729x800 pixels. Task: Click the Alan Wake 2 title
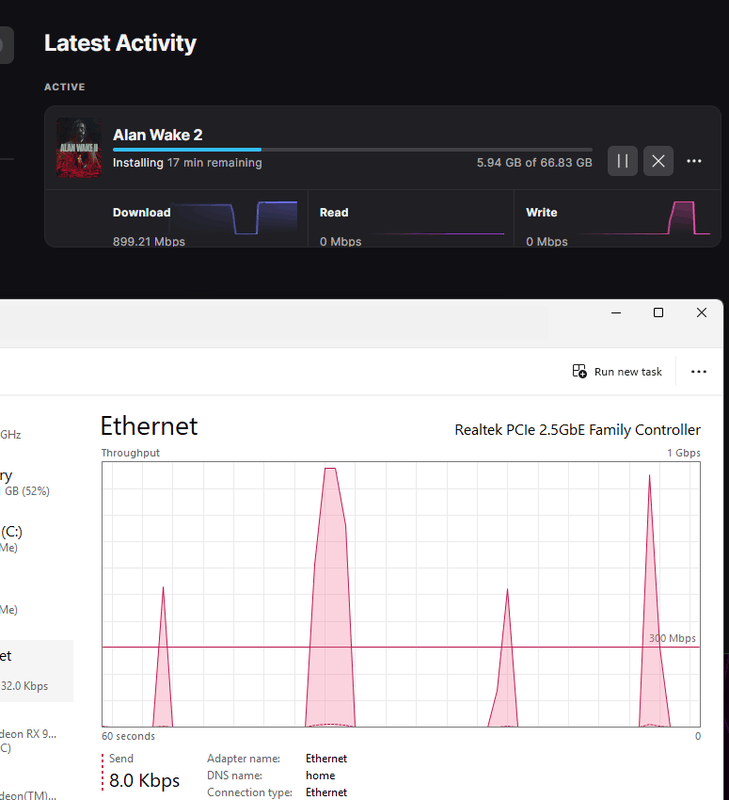coord(158,135)
